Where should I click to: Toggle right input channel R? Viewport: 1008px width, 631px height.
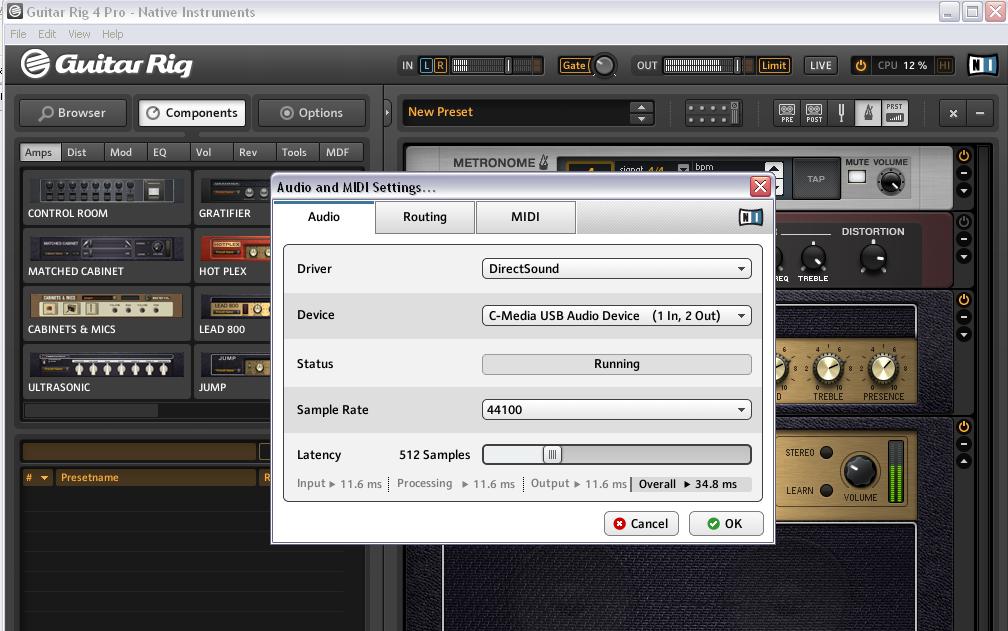click(x=440, y=66)
